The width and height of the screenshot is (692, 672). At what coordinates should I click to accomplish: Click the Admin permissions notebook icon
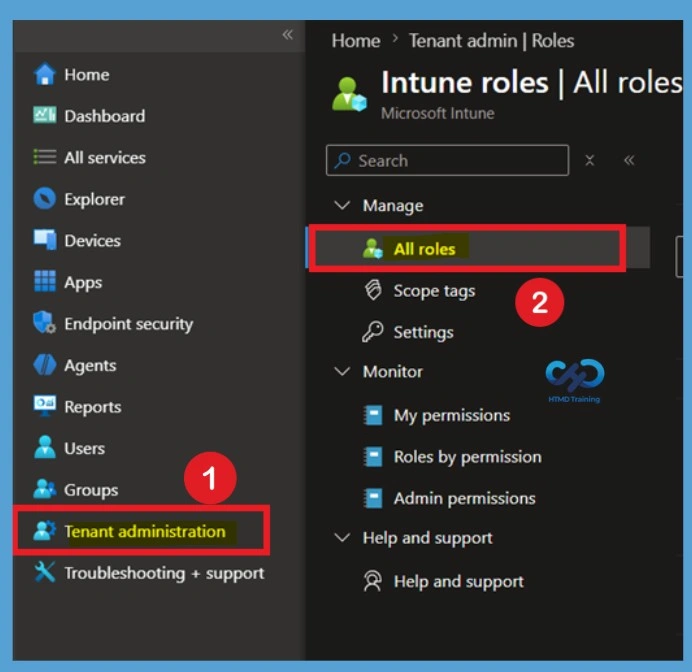373,498
